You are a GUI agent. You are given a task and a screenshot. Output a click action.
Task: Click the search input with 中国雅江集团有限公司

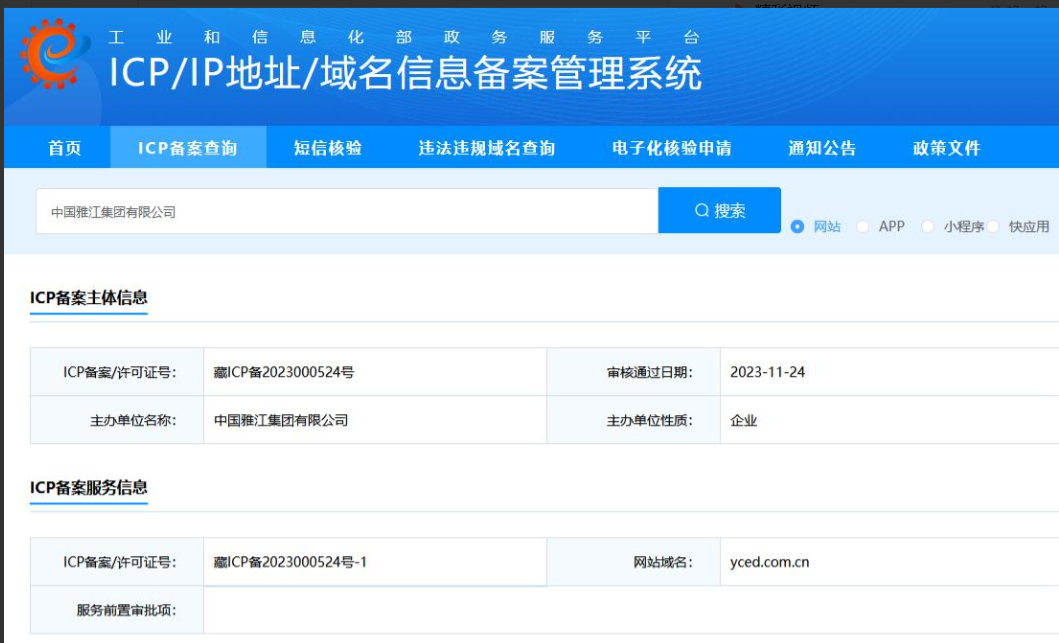tap(346, 212)
